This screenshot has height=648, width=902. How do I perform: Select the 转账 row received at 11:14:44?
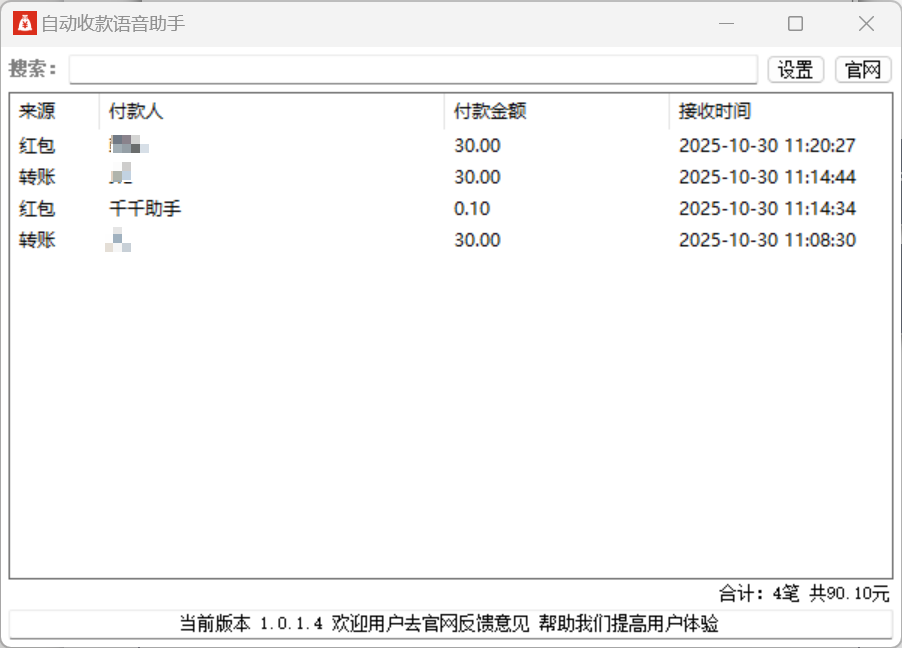pos(450,177)
